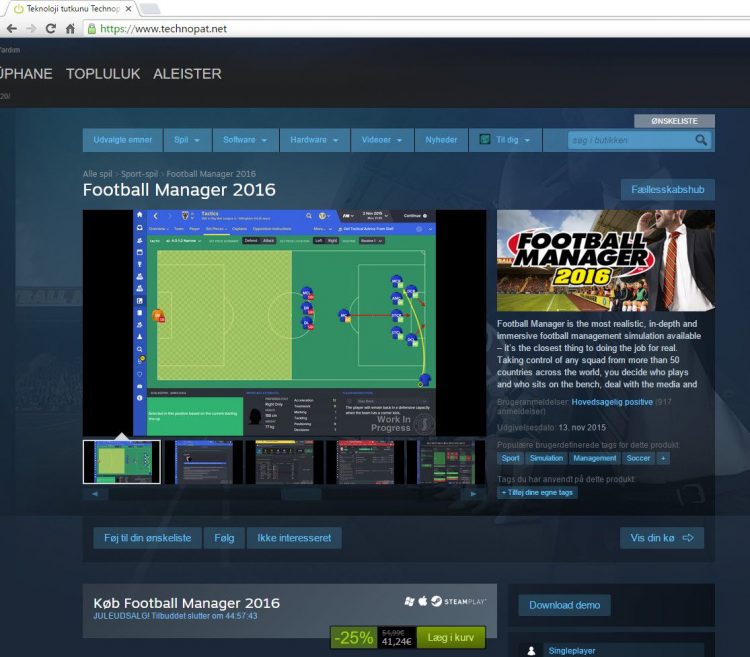Click the Til dig green icon
This screenshot has width=750, height=657.
coord(485,139)
